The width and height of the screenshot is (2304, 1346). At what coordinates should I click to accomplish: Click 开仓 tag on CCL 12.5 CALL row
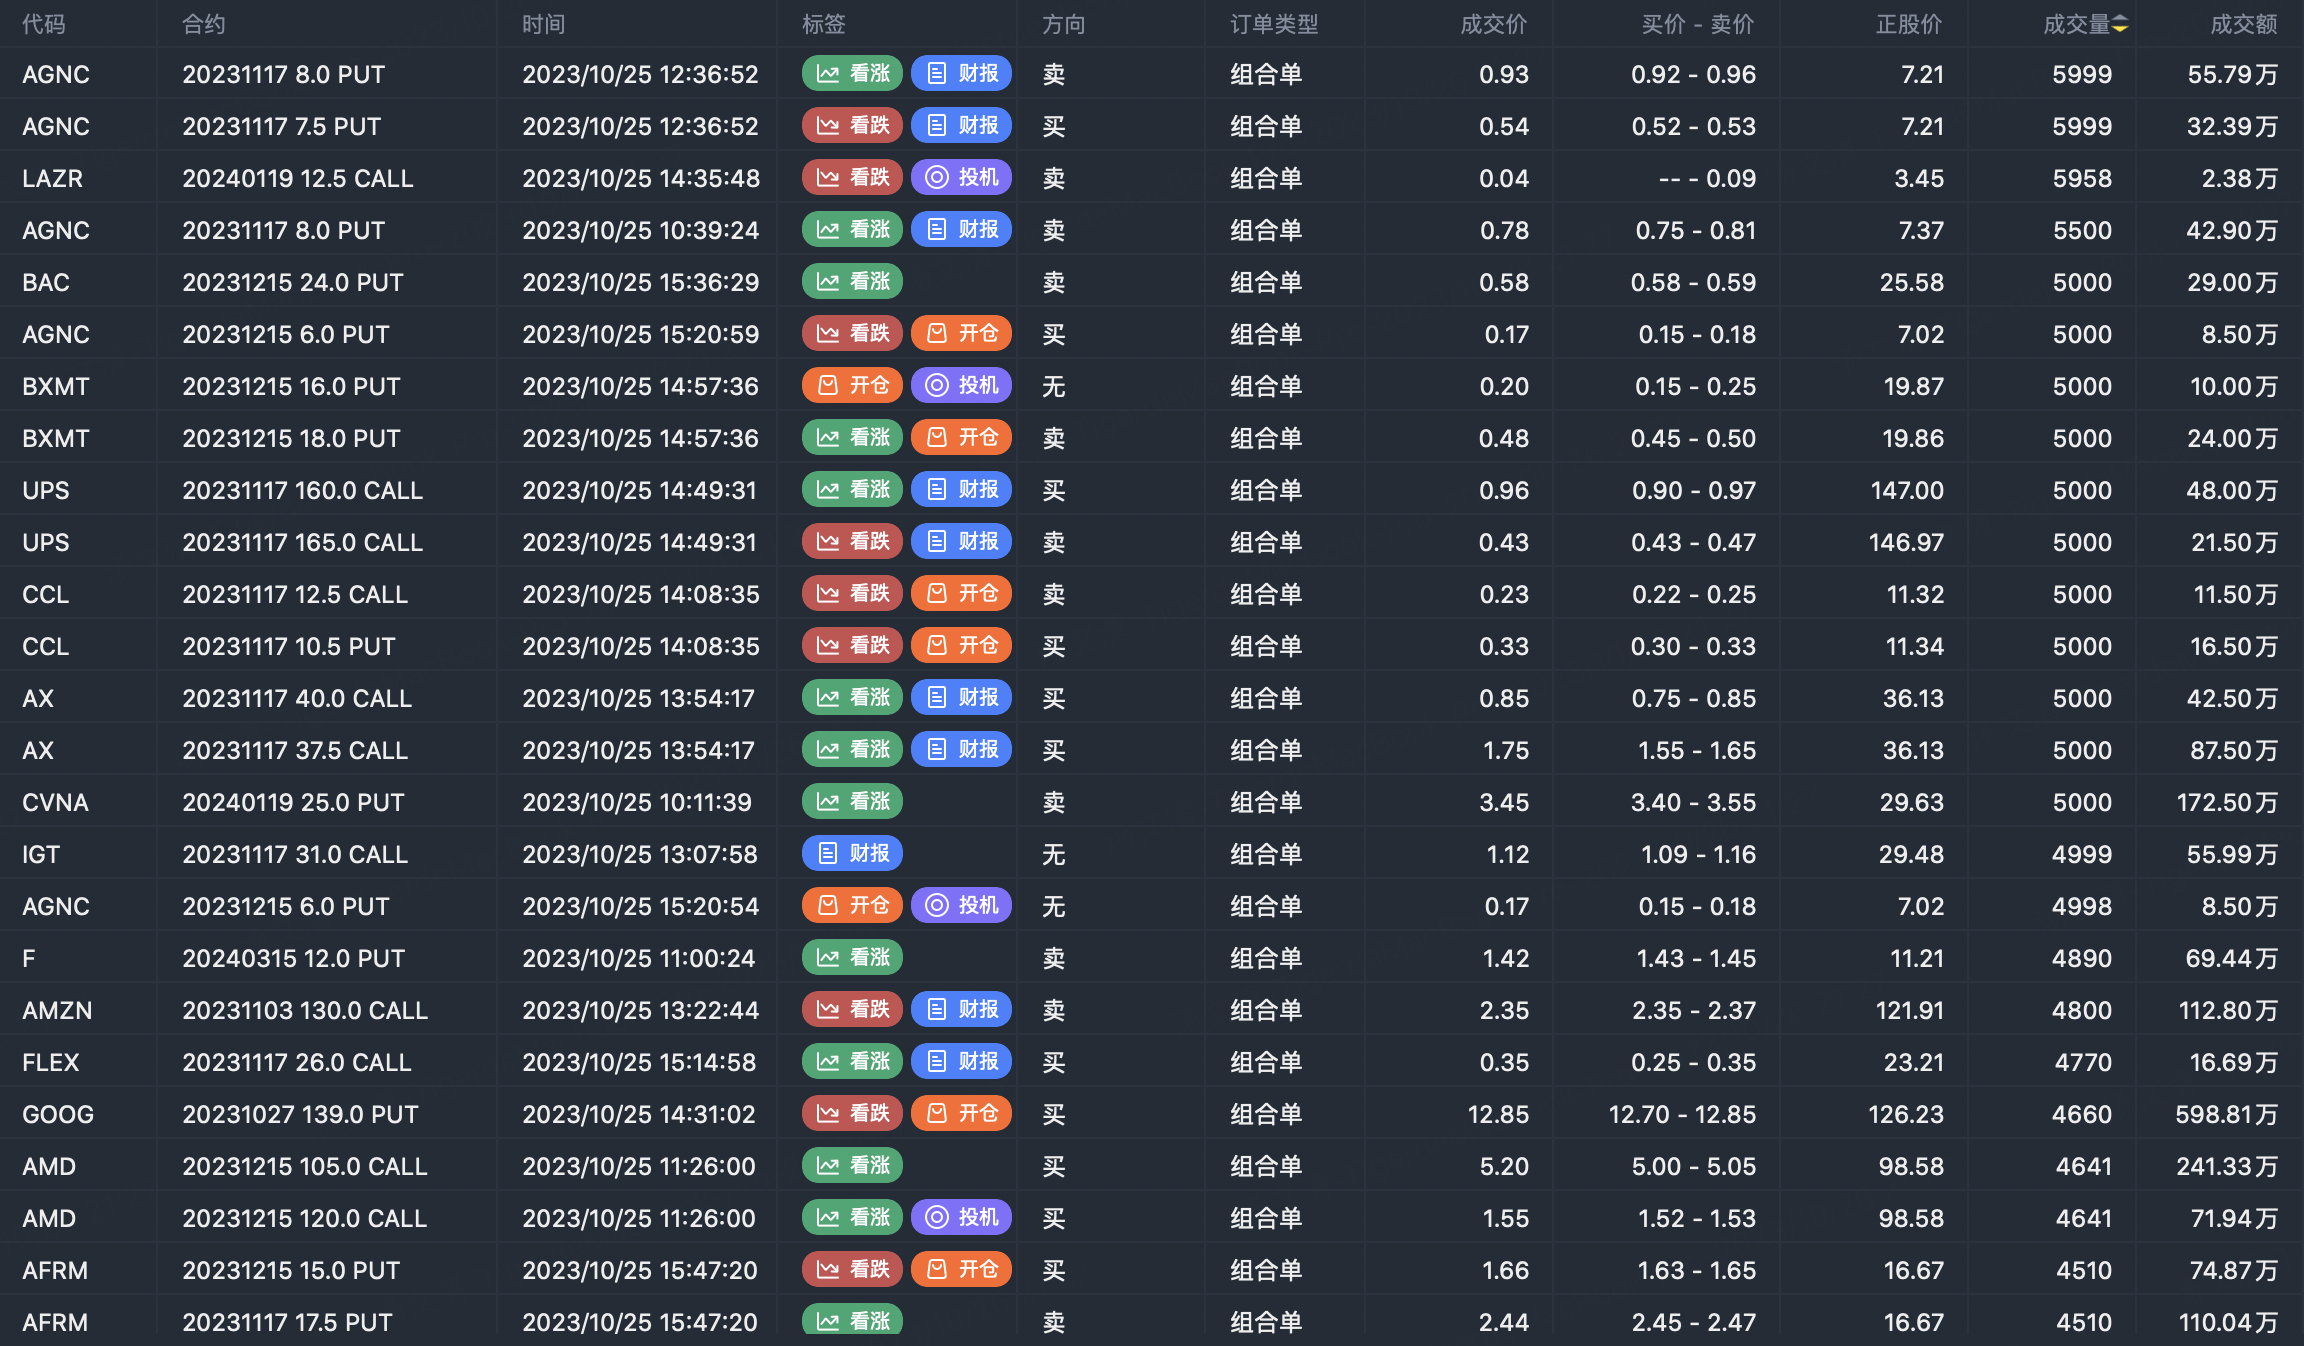(x=961, y=594)
